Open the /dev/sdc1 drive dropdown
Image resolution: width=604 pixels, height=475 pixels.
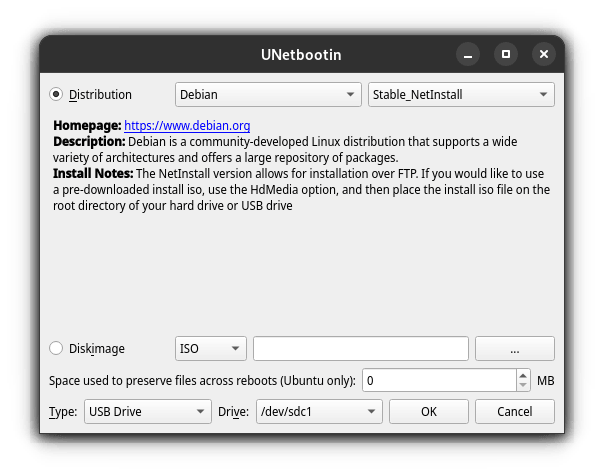pos(318,411)
